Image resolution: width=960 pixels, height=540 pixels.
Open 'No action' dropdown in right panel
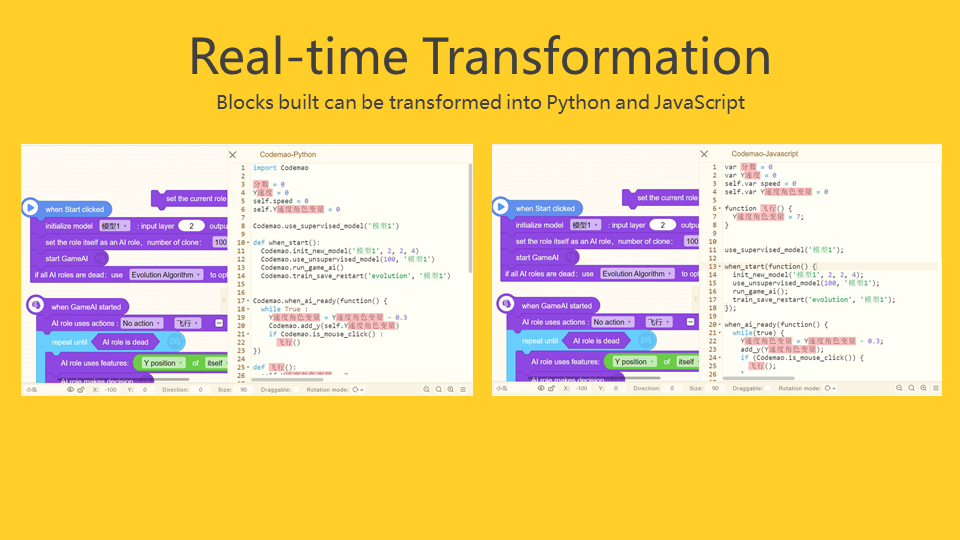tap(609, 323)
